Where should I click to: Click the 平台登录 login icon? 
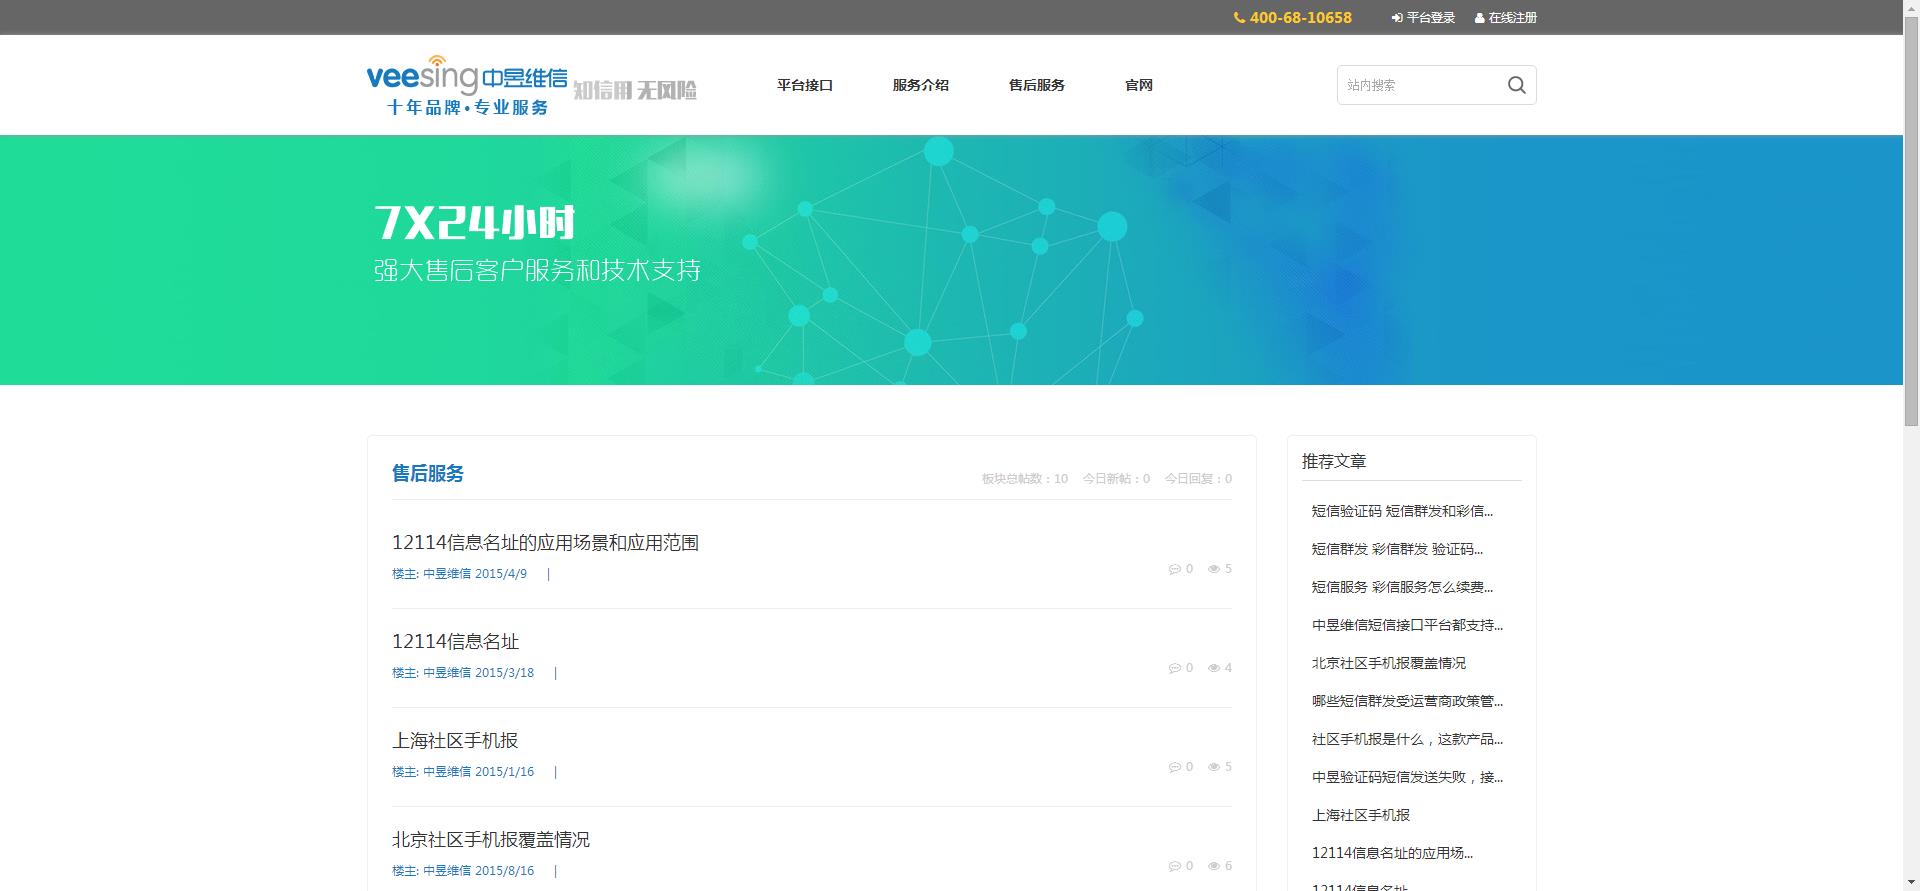1397,18
